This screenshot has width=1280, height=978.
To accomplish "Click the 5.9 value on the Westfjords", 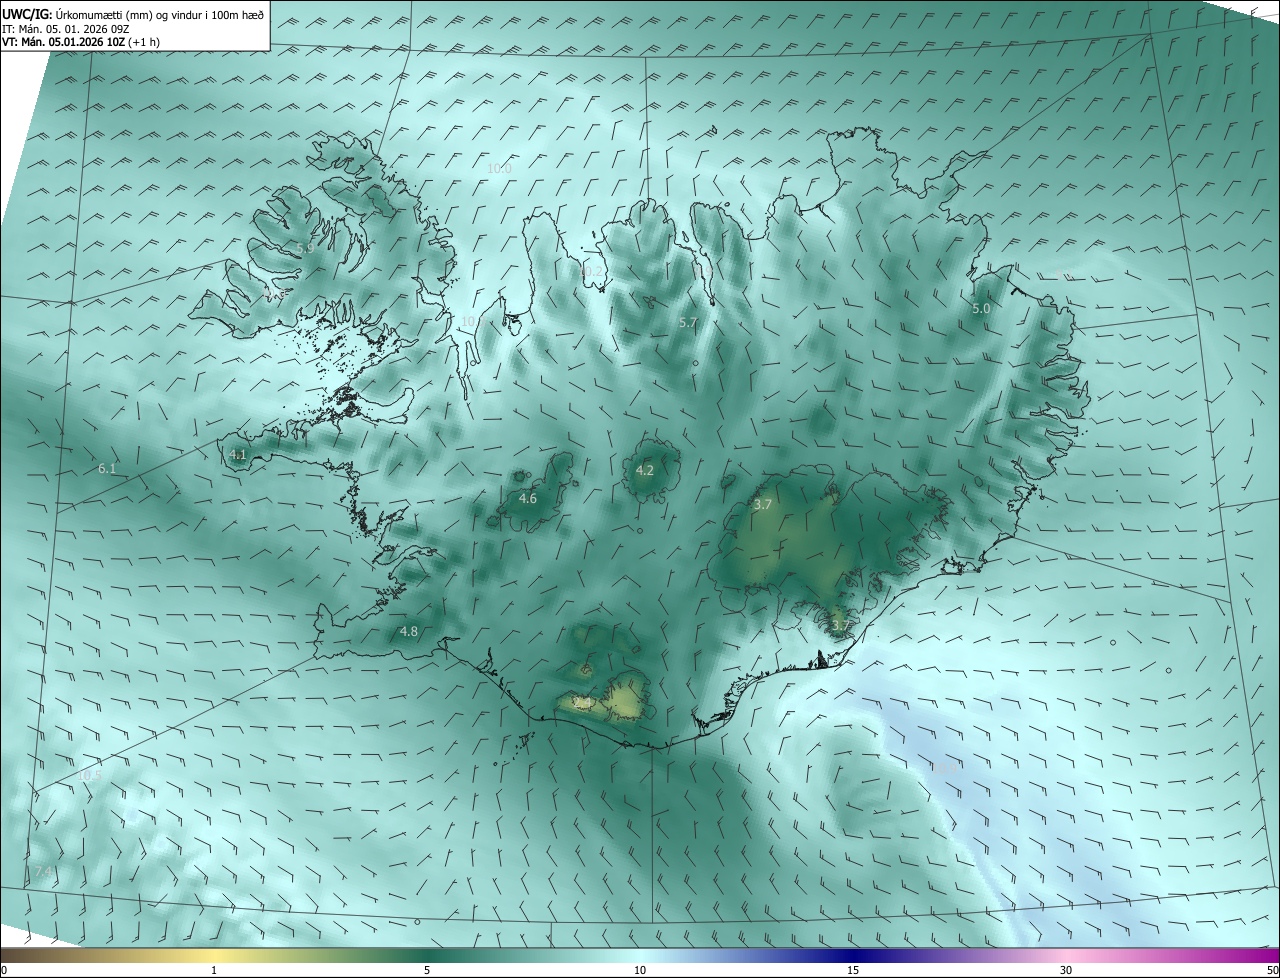I will [305, 248].
